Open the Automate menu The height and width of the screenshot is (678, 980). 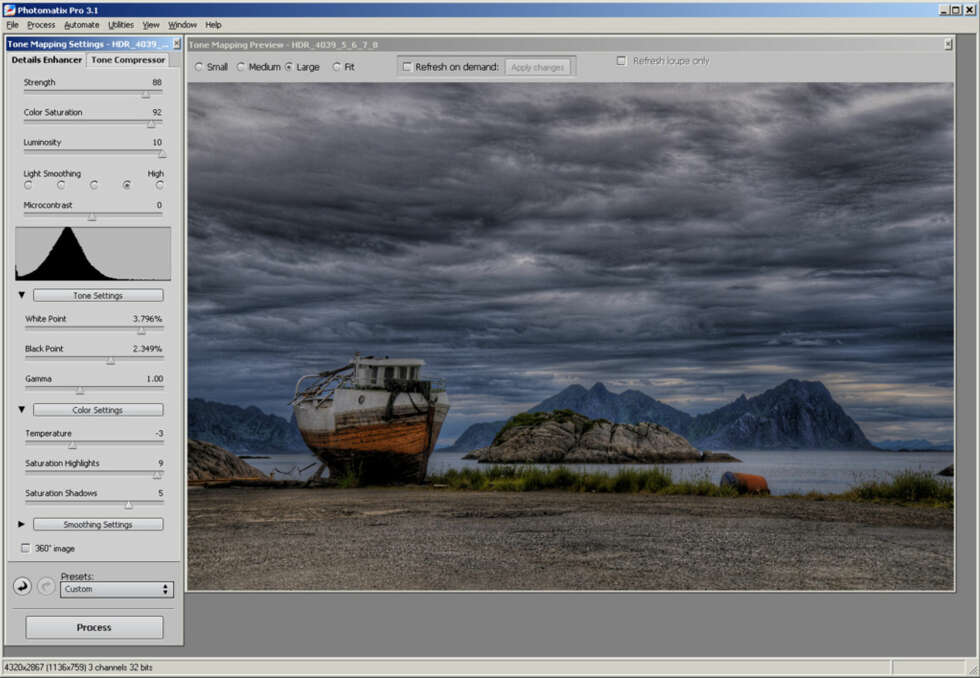pyautogui.click(x=82, y=25)
